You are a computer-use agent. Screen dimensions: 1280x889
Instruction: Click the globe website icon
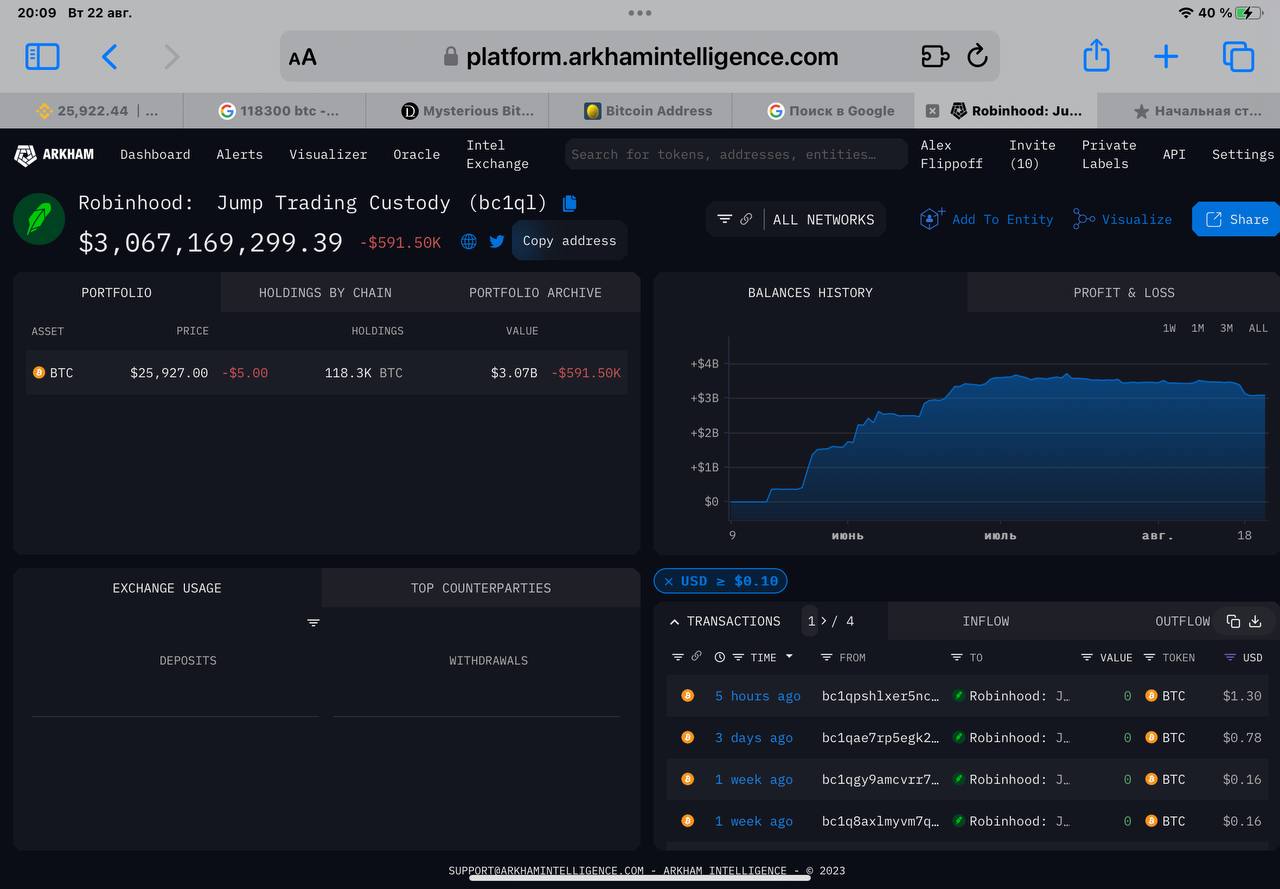[x=468, y=241]
